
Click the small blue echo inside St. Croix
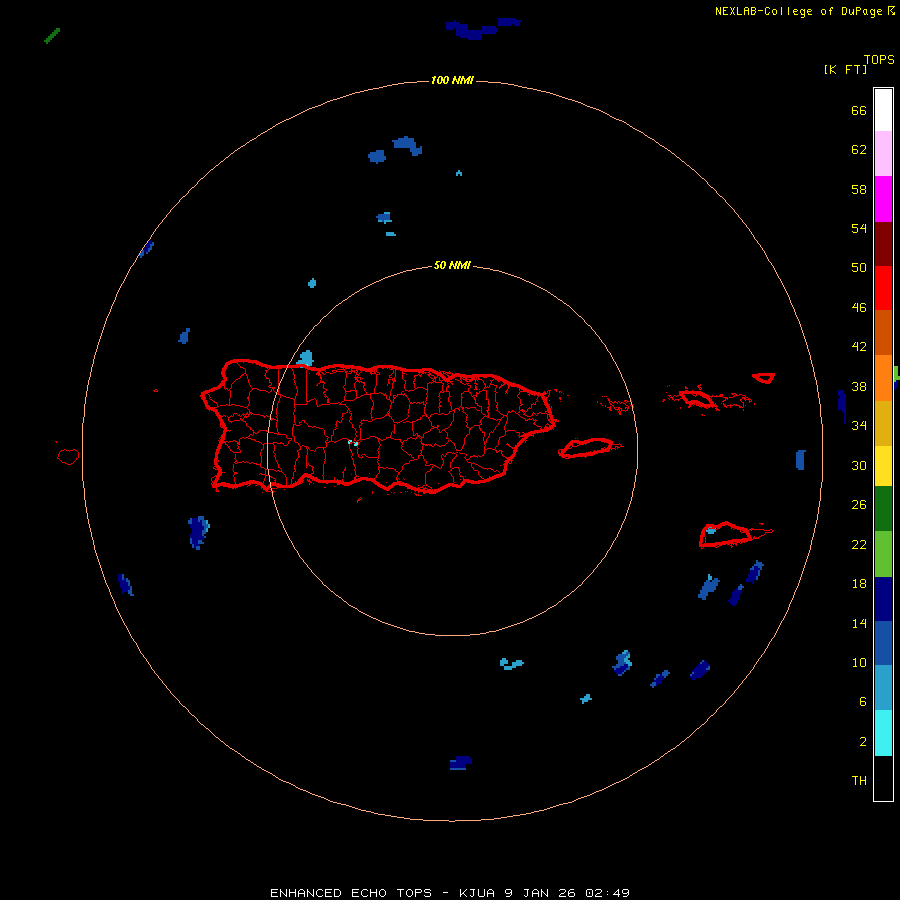(x=711, y=530)
